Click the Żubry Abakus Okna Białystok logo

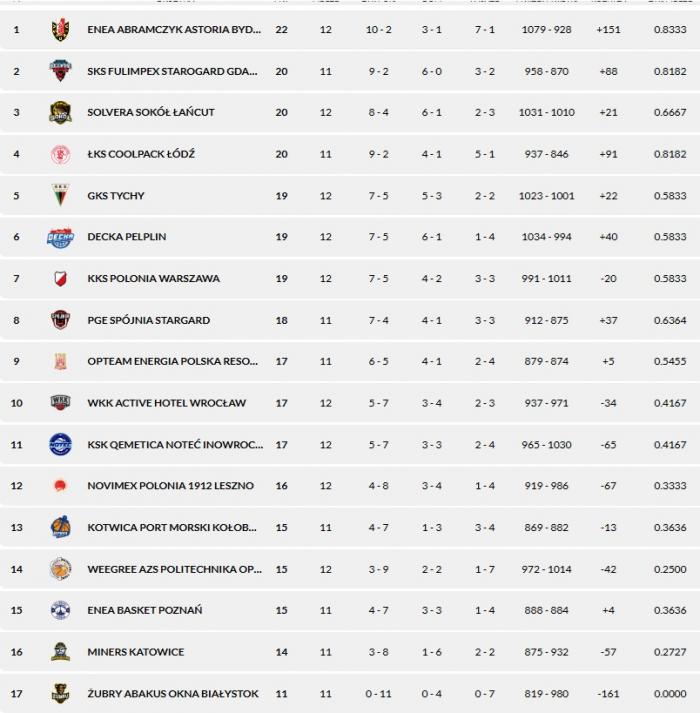pos(60,693)
